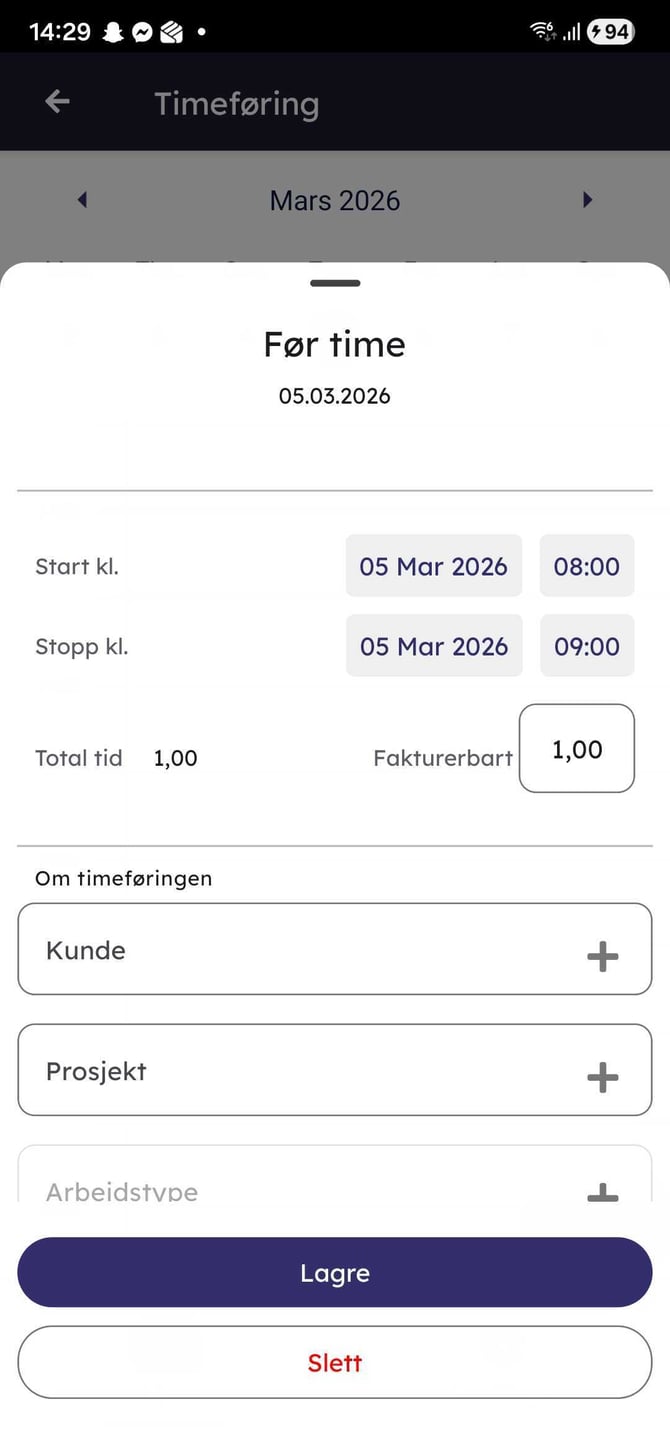Tap the Mars 2026 month title

click(335, 200)
